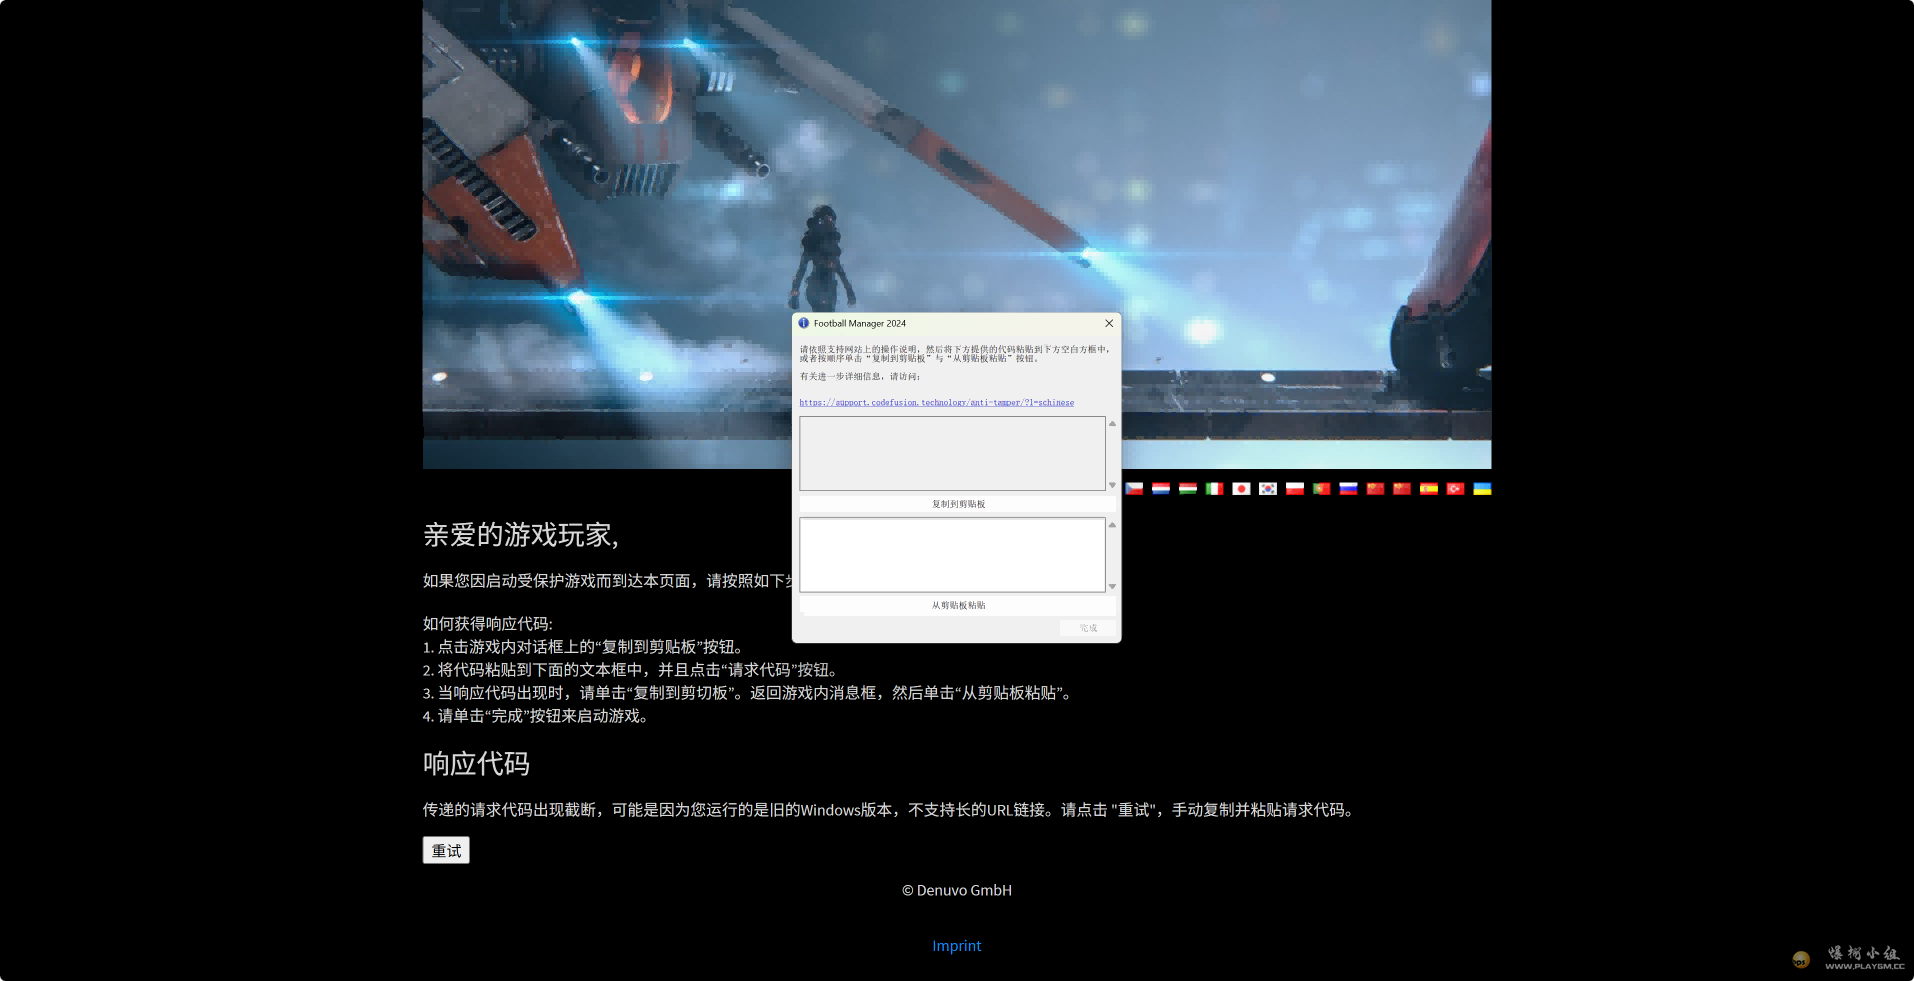Click step 1 about 复制到剪贴板 button
The image size is (1914, 981).
(585, 647)
